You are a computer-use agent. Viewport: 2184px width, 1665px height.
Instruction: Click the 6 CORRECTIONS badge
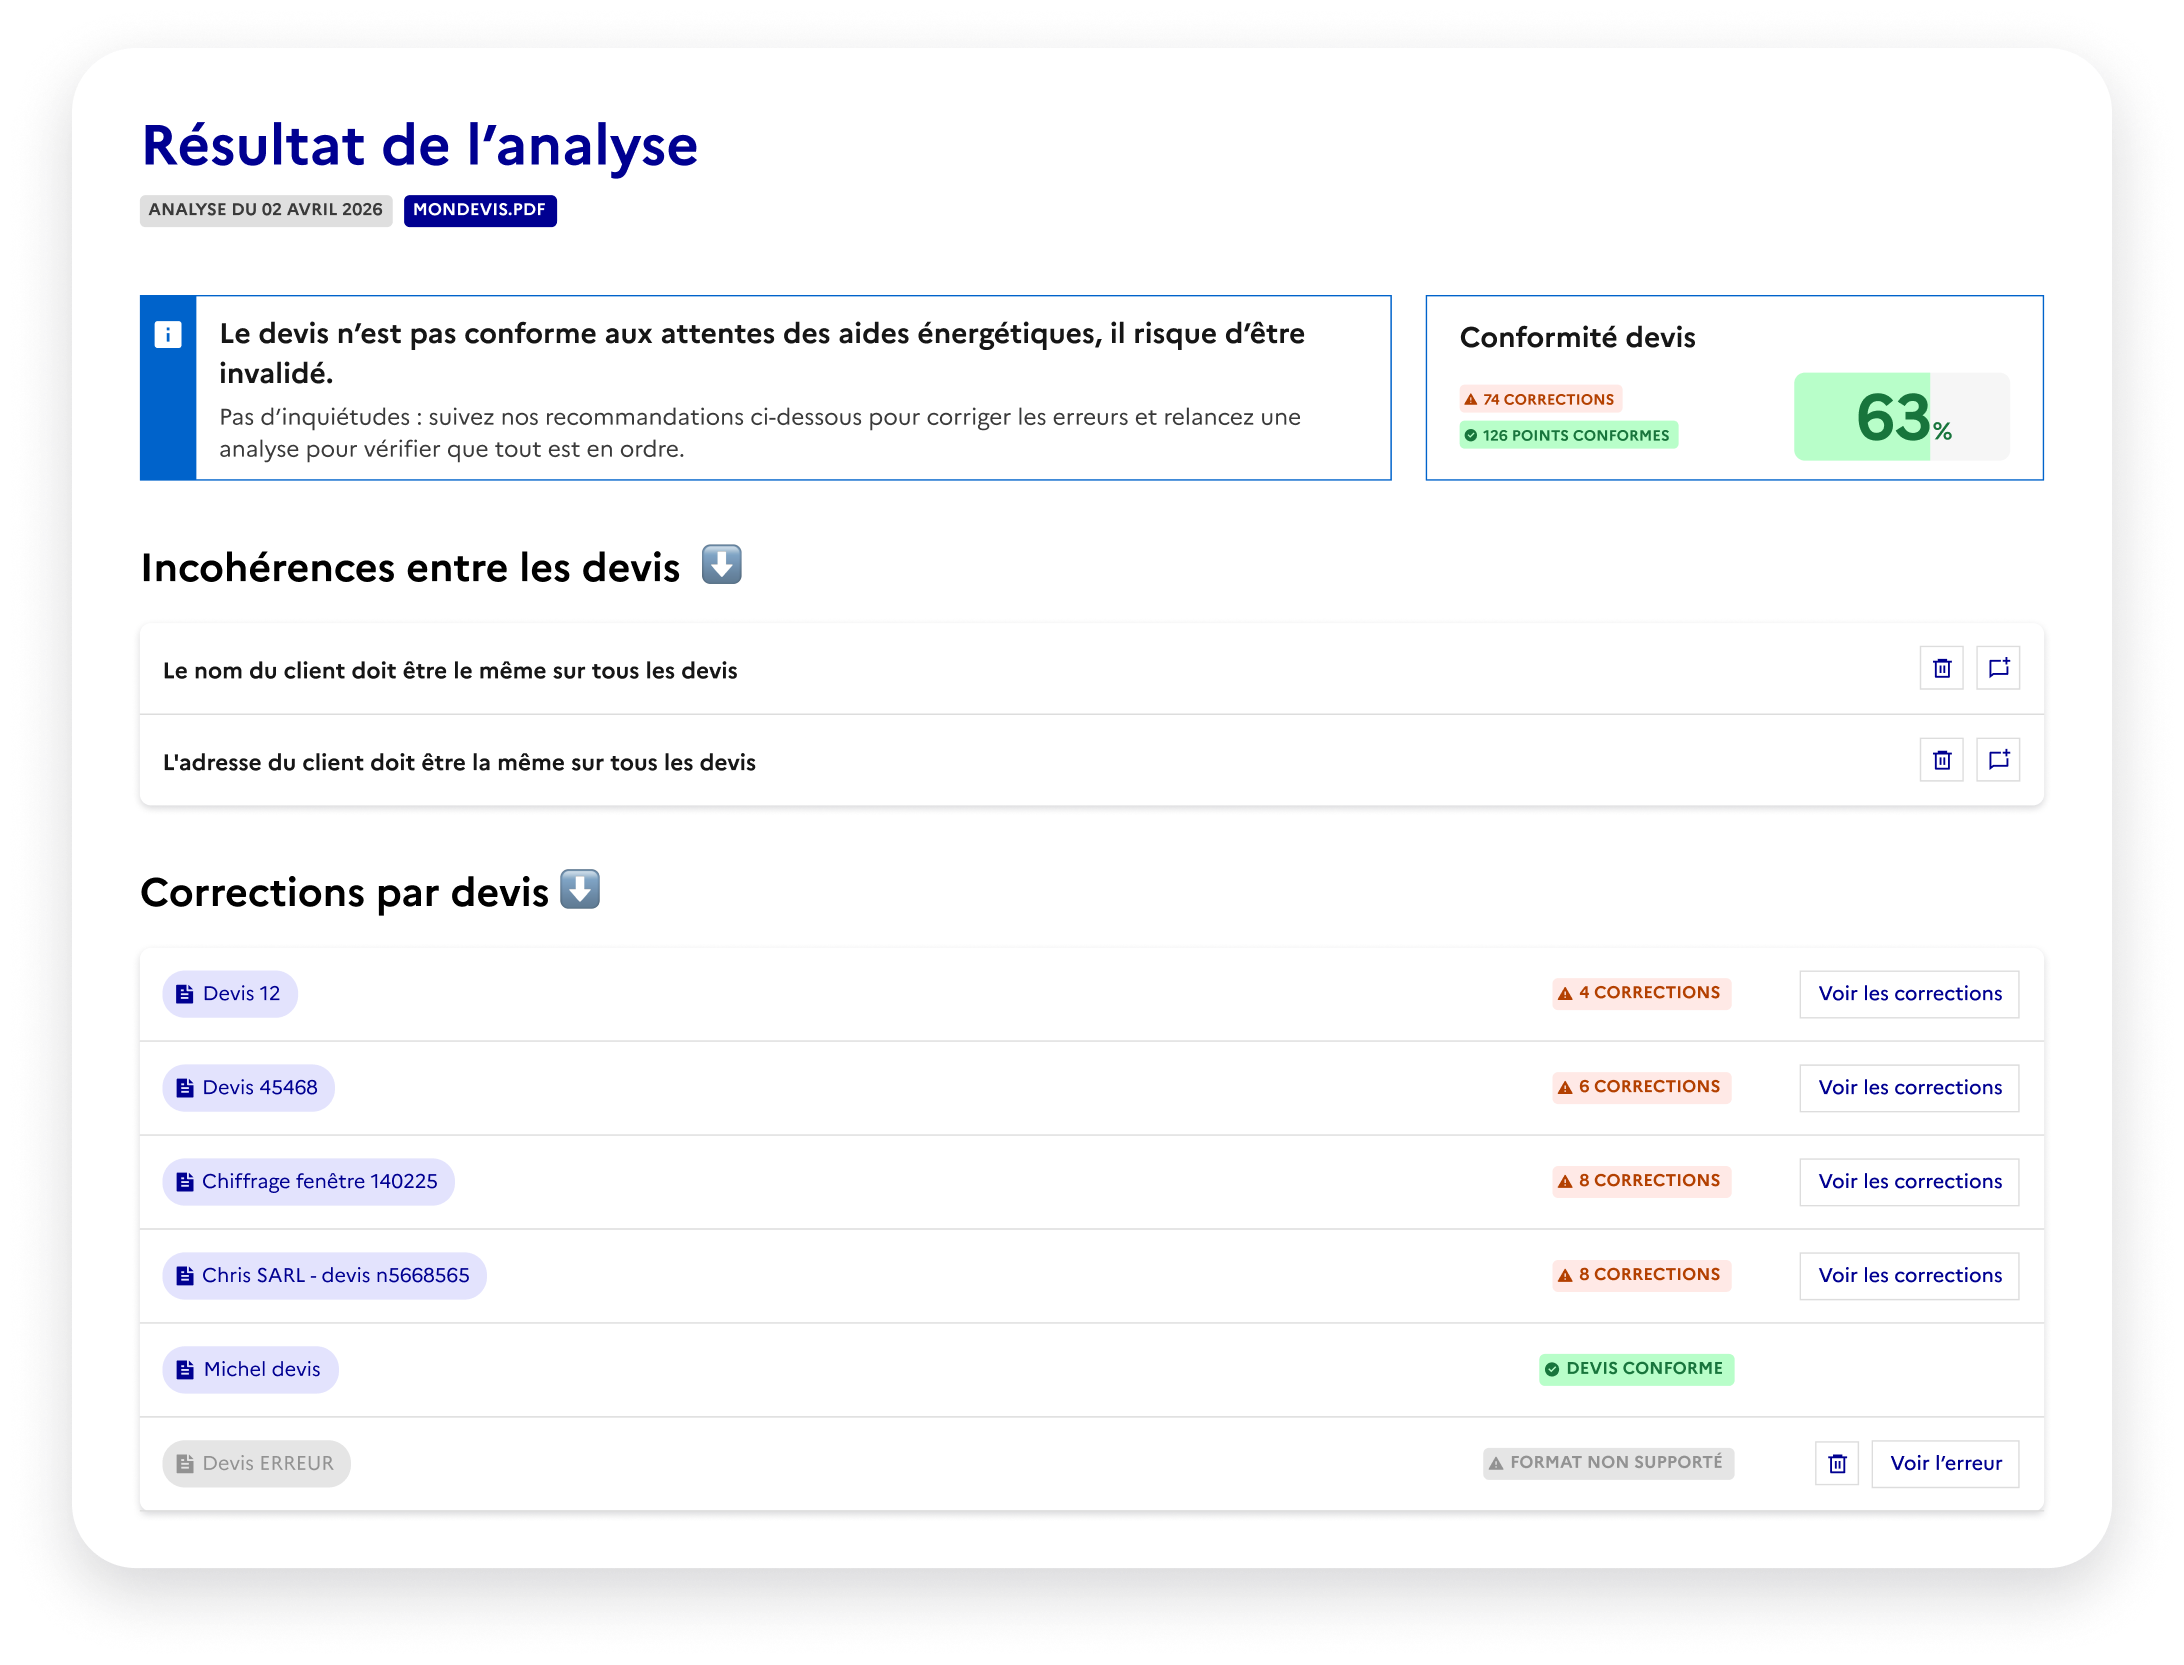click(x=1641, y=1087)
